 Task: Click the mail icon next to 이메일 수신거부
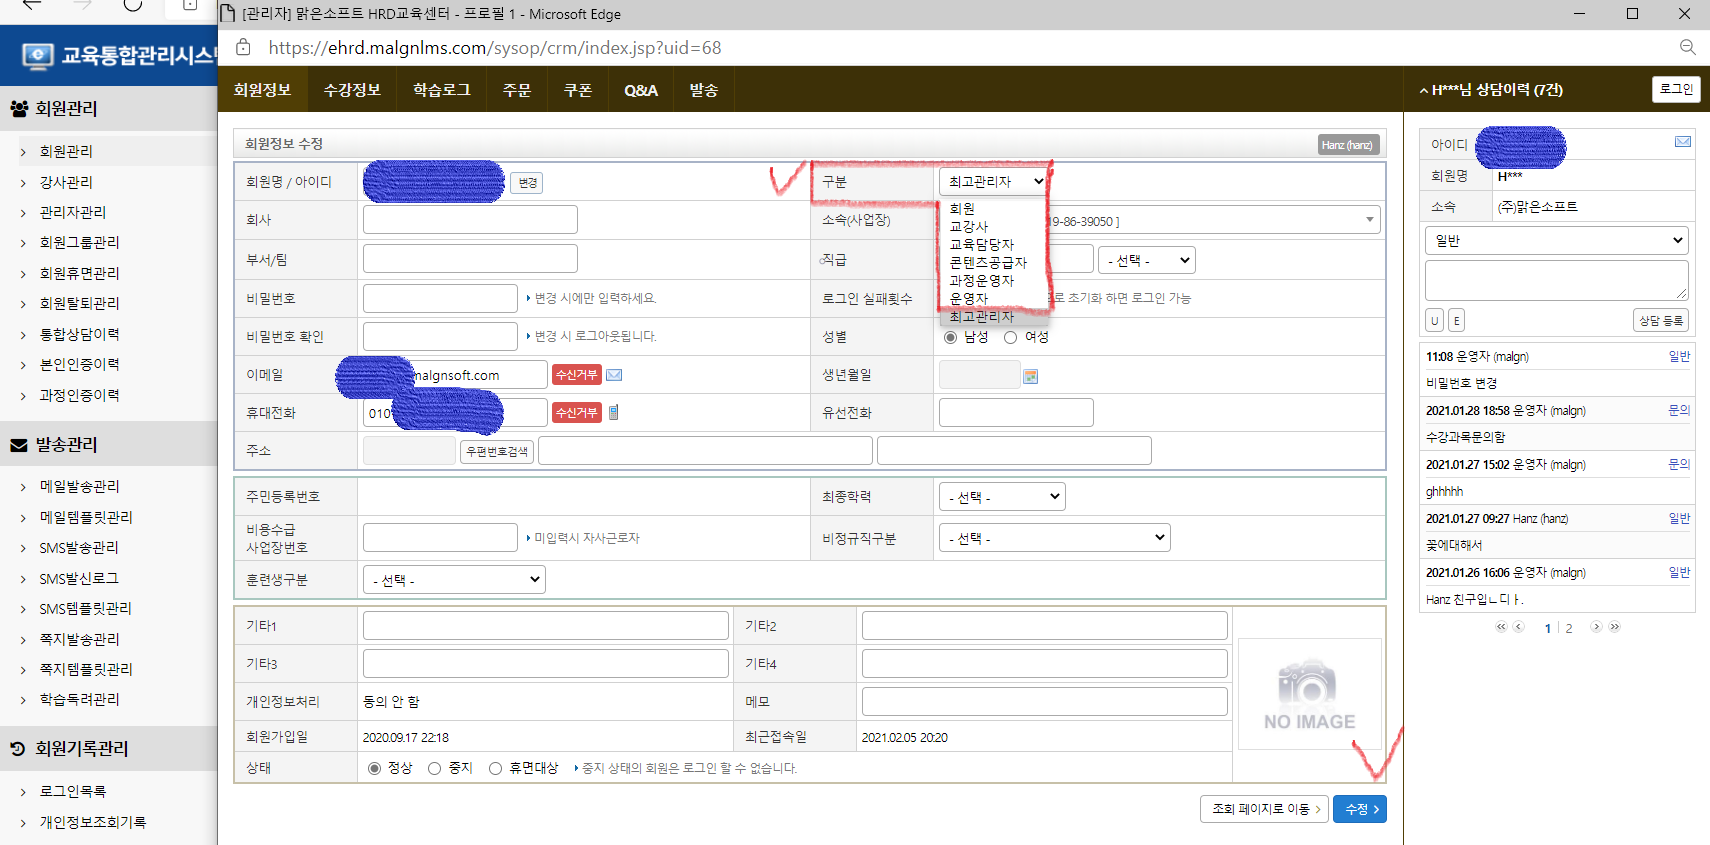614,375
